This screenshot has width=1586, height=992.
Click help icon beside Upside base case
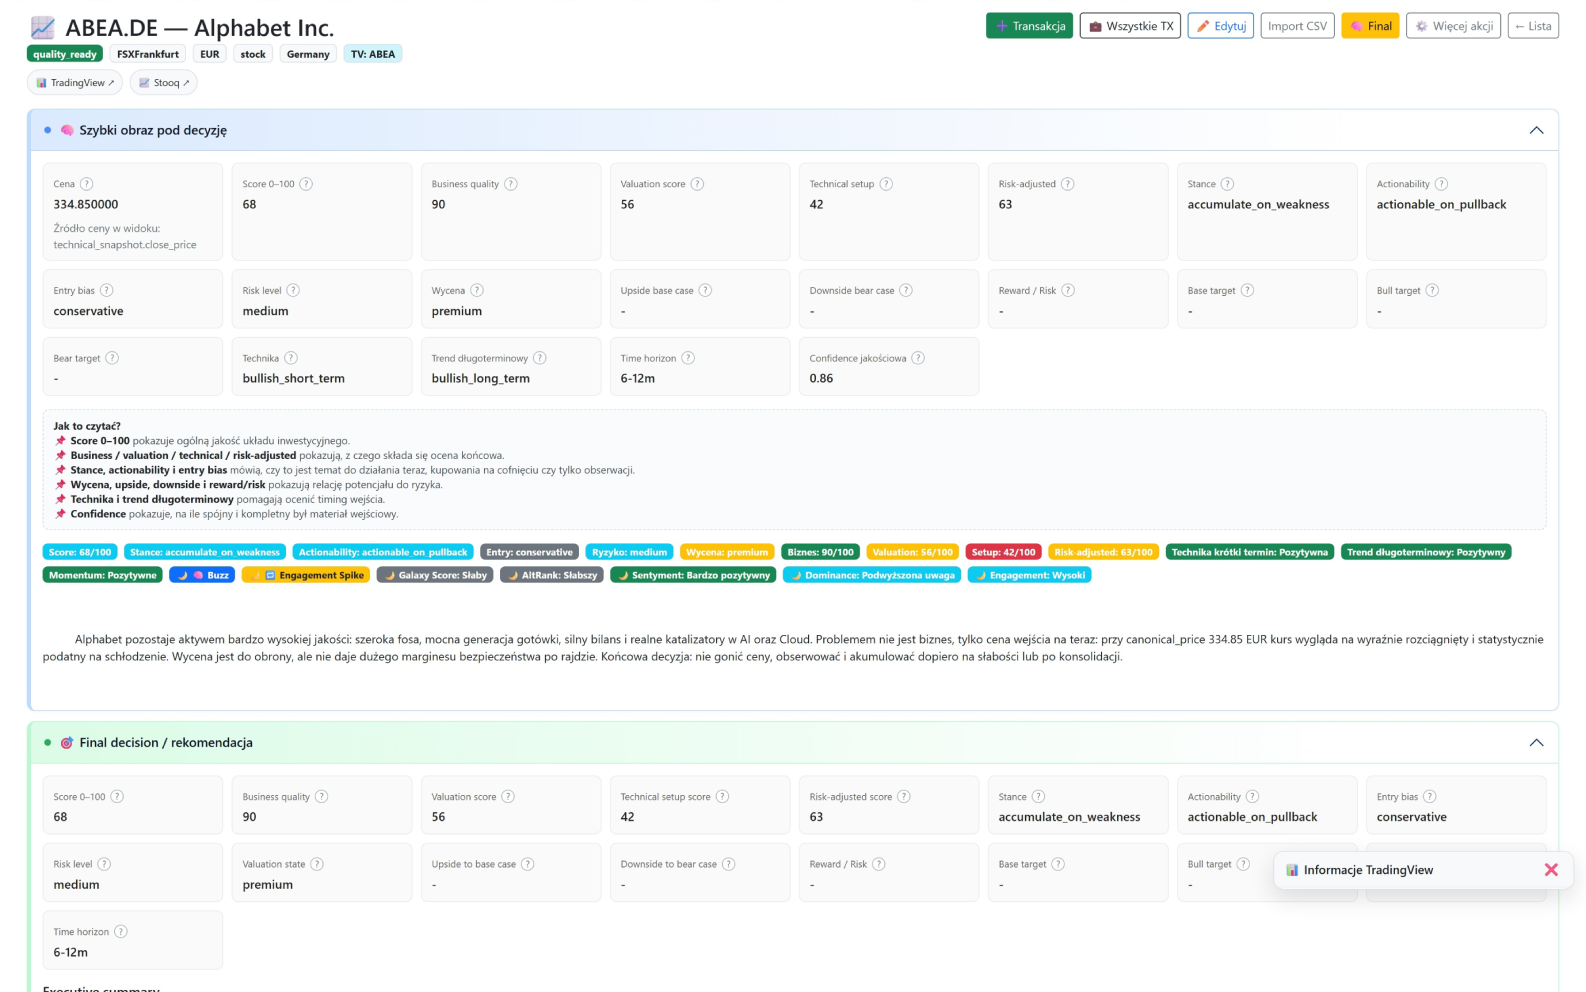click(705, 290)
